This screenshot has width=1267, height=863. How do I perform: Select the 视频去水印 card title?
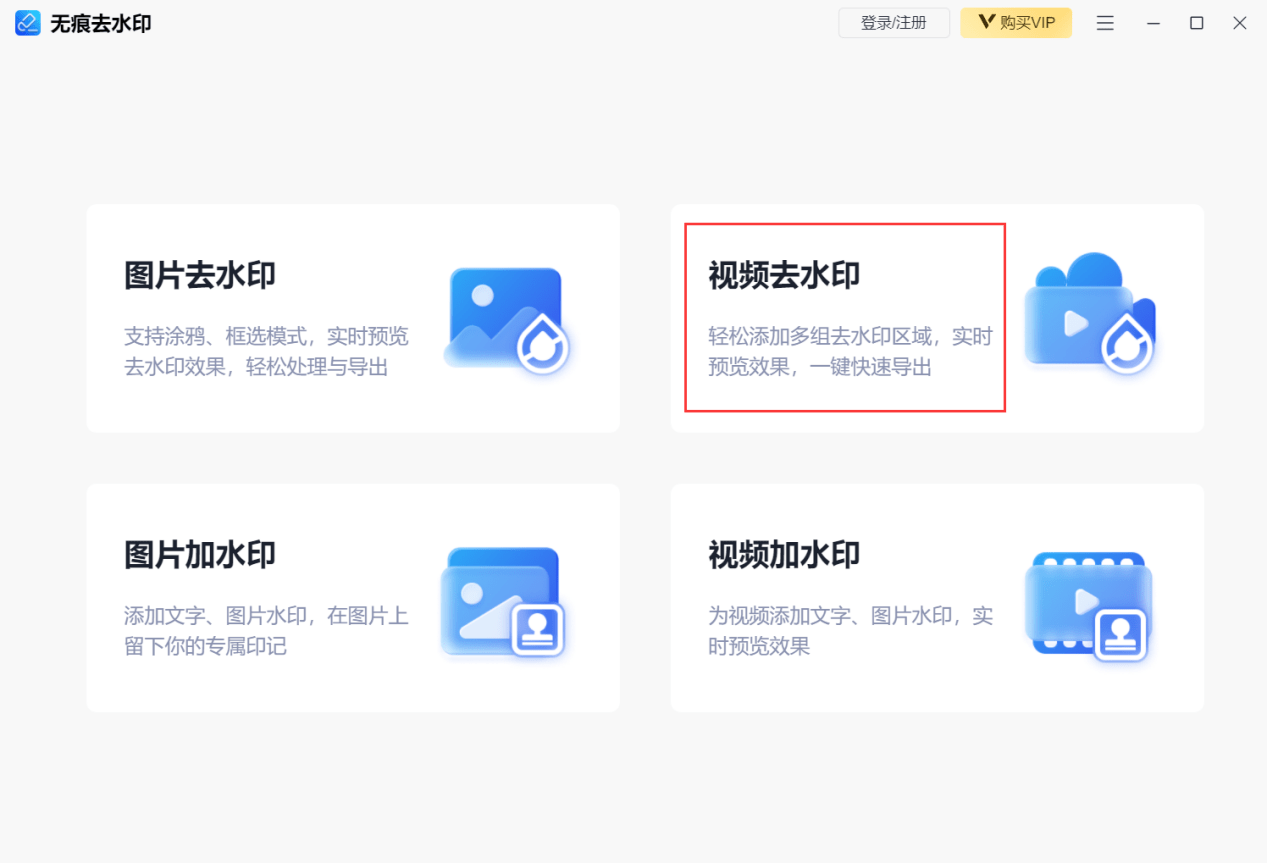(784, 275)
